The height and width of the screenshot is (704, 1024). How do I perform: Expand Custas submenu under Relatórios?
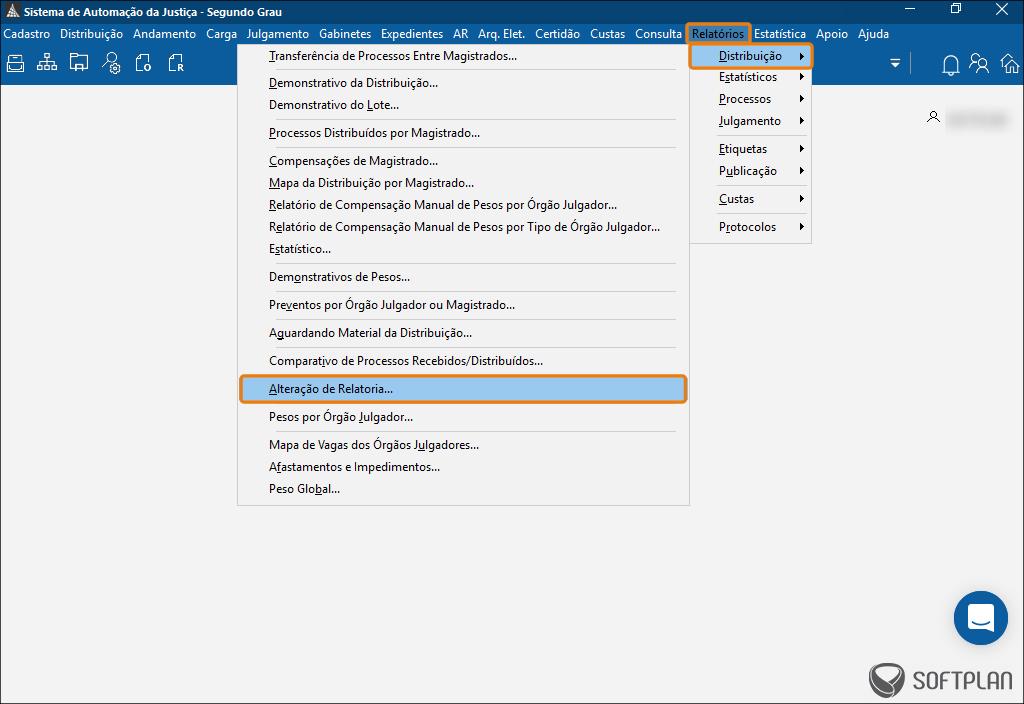[x=751, y=199]
